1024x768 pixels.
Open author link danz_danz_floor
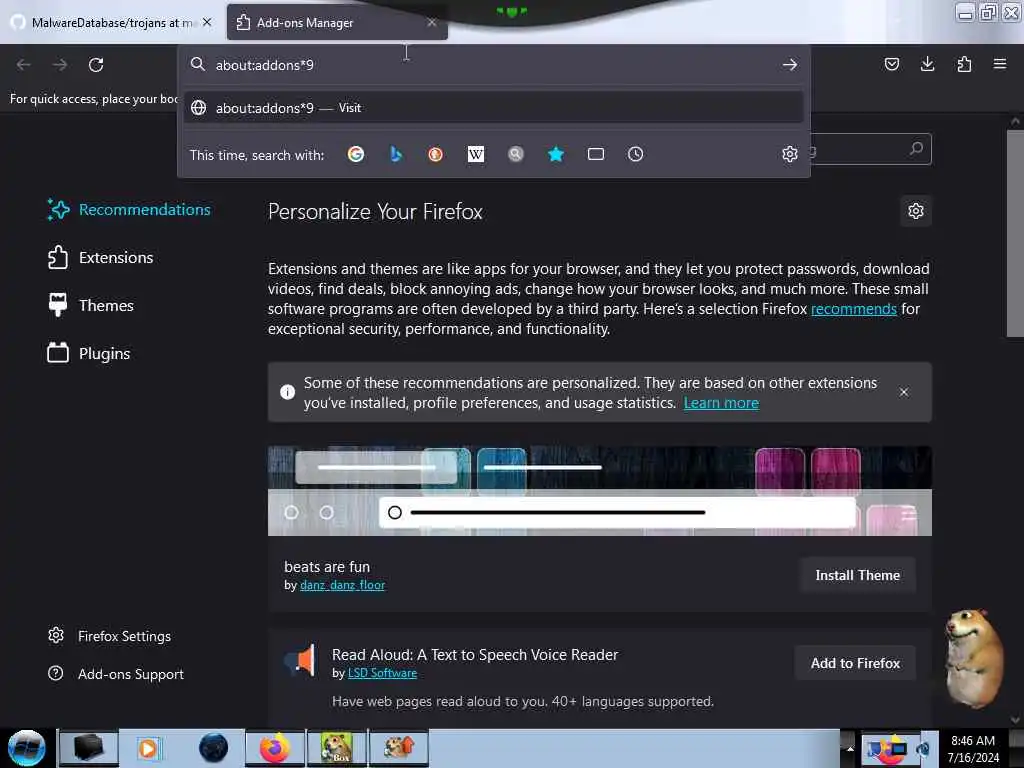pyautogui.click(x=342, y=585)
